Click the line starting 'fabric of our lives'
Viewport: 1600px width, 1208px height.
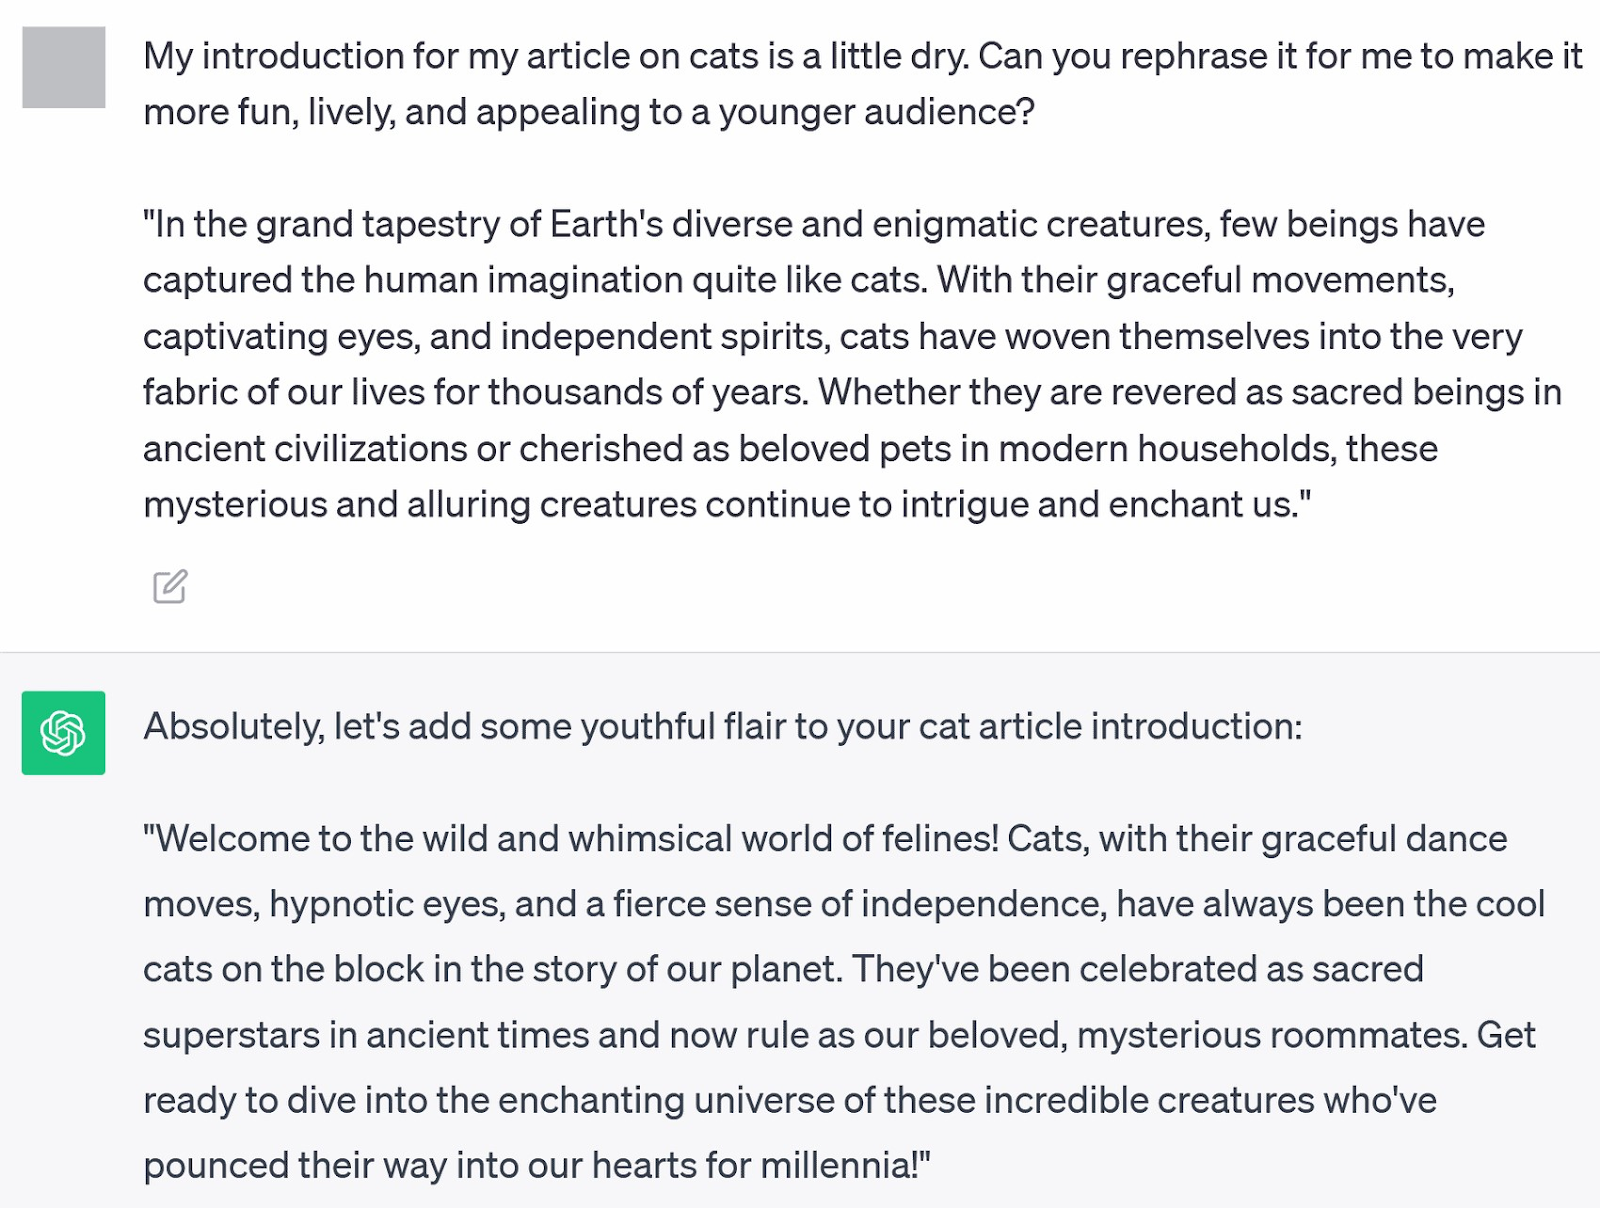click(x=852, y=392)
